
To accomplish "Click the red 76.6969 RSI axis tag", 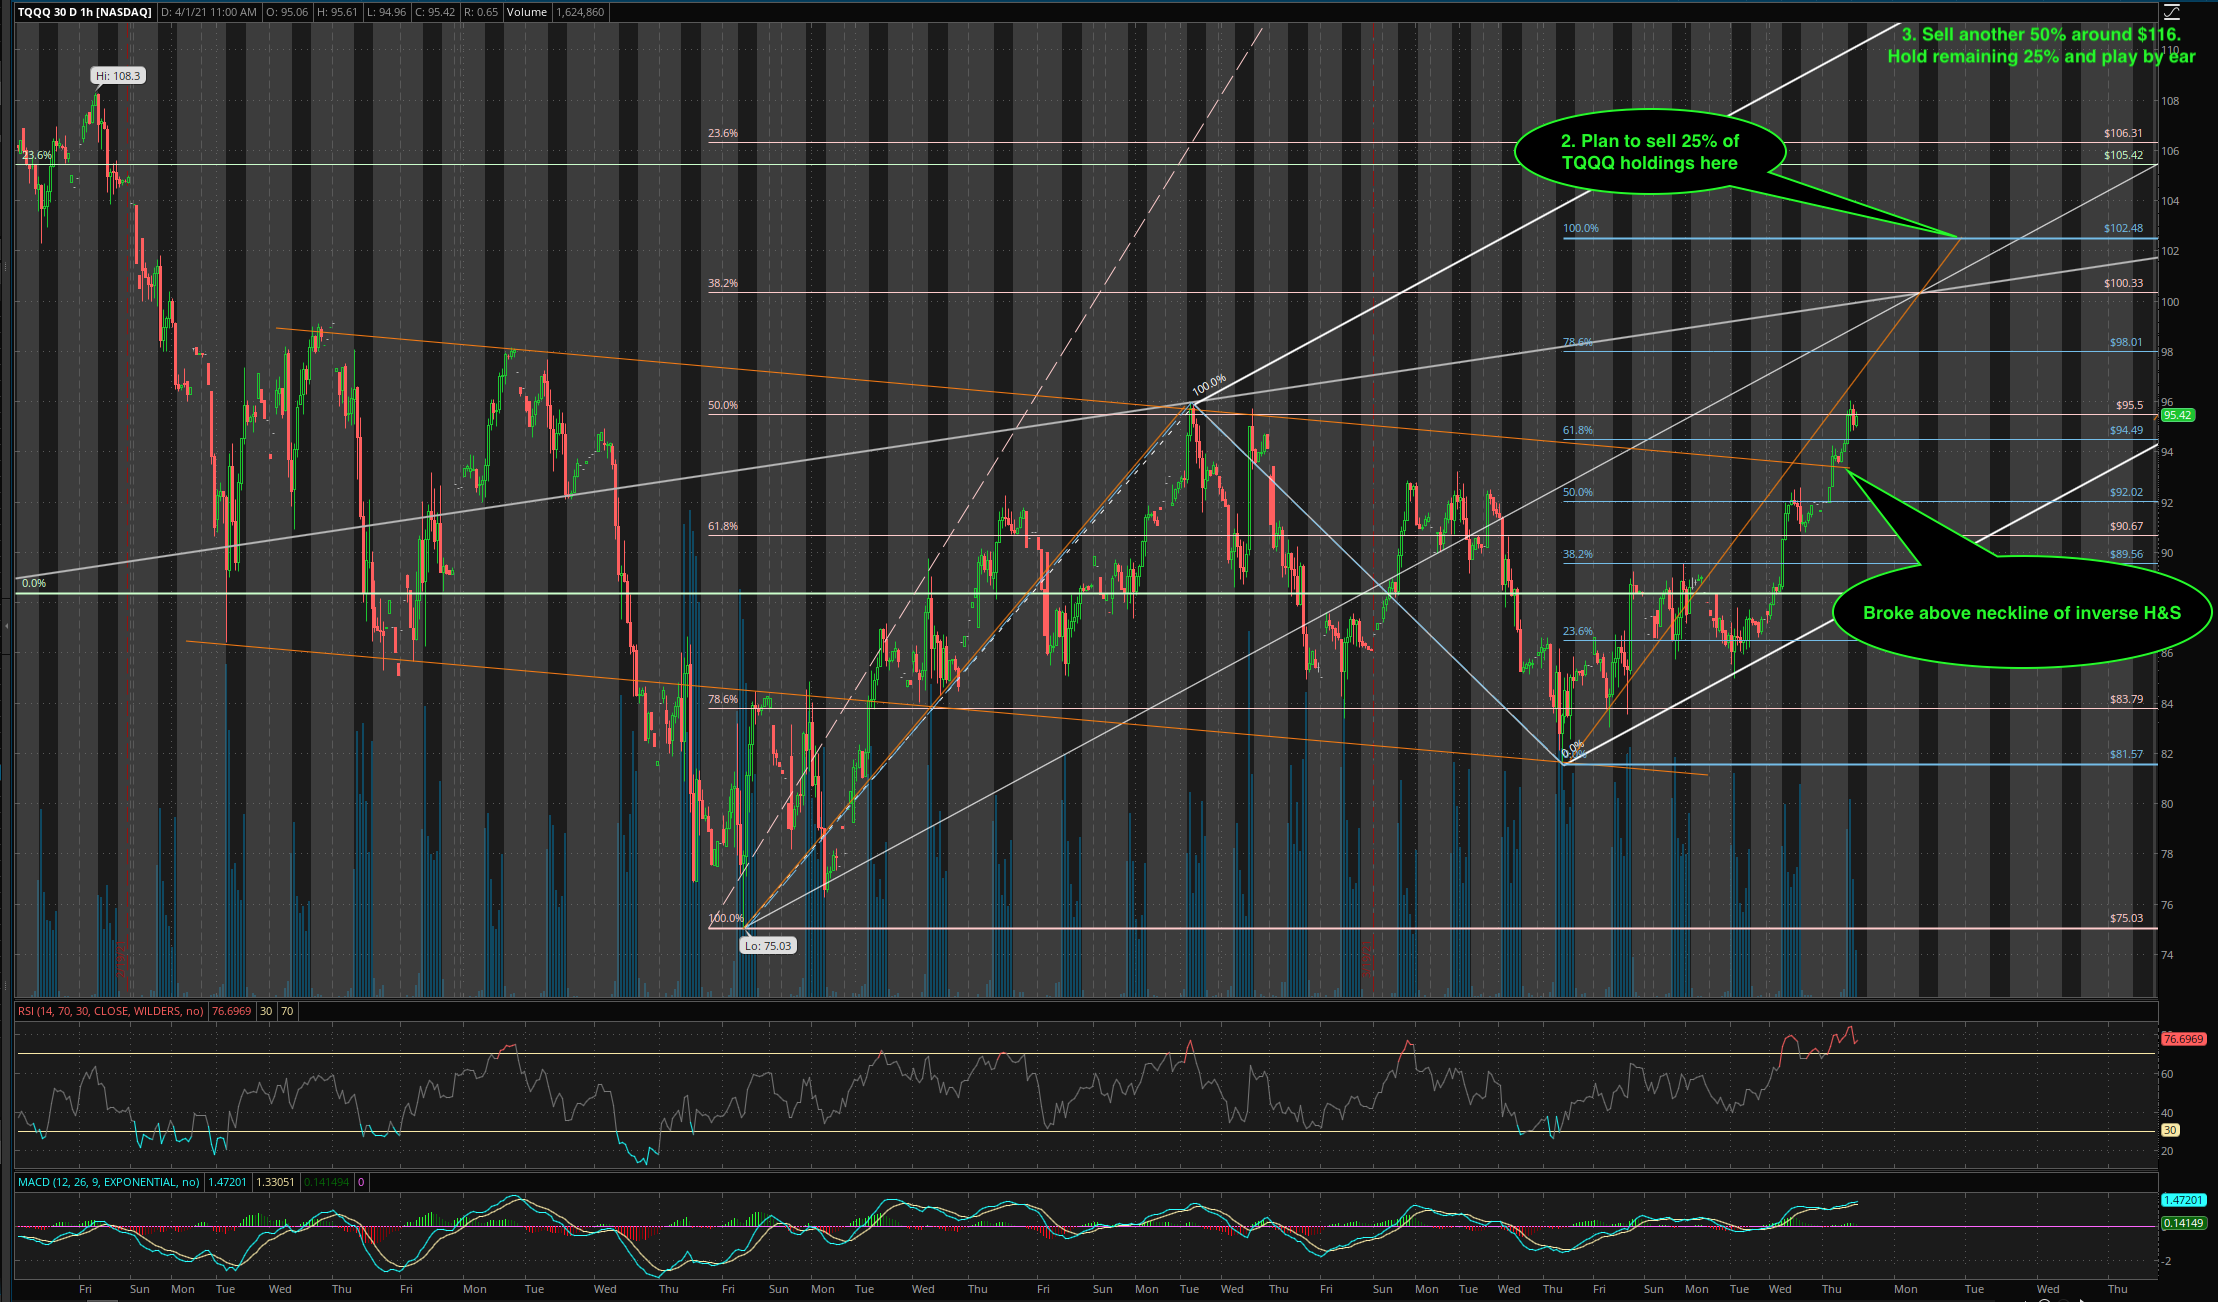I will coord(2183,1039).
